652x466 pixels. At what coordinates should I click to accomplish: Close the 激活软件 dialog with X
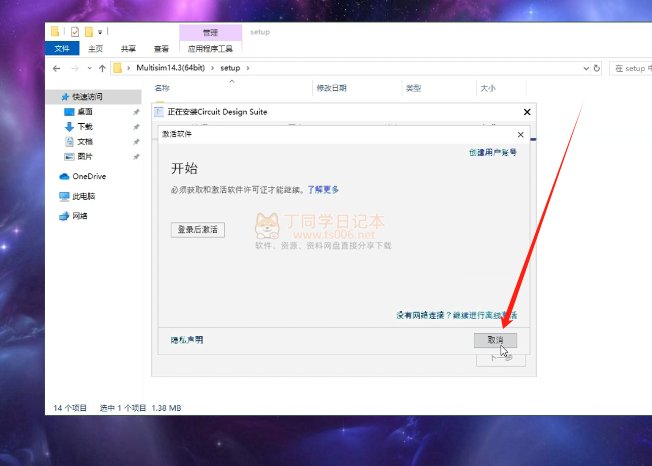[x=520, y=134]
